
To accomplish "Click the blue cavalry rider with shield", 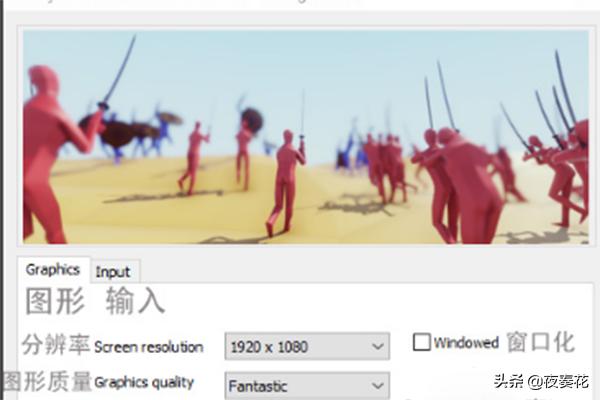I will (163, 128).
